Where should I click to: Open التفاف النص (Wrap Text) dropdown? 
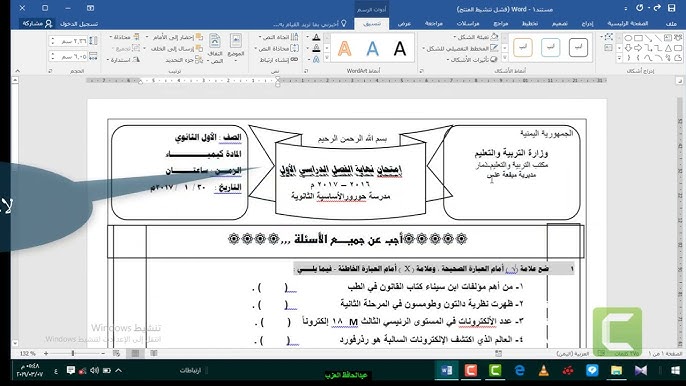pyautogui.click(x=215, y=49)
